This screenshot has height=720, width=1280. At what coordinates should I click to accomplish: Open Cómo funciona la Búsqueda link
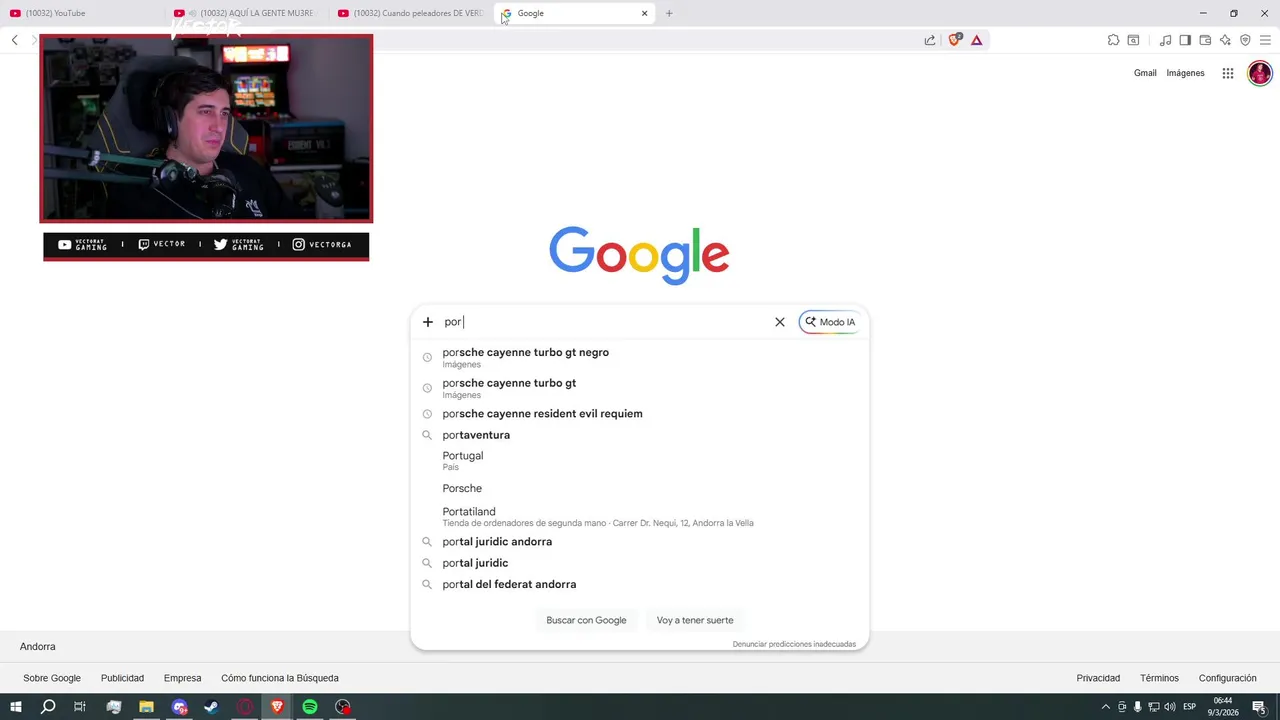(x=280, y=678)
